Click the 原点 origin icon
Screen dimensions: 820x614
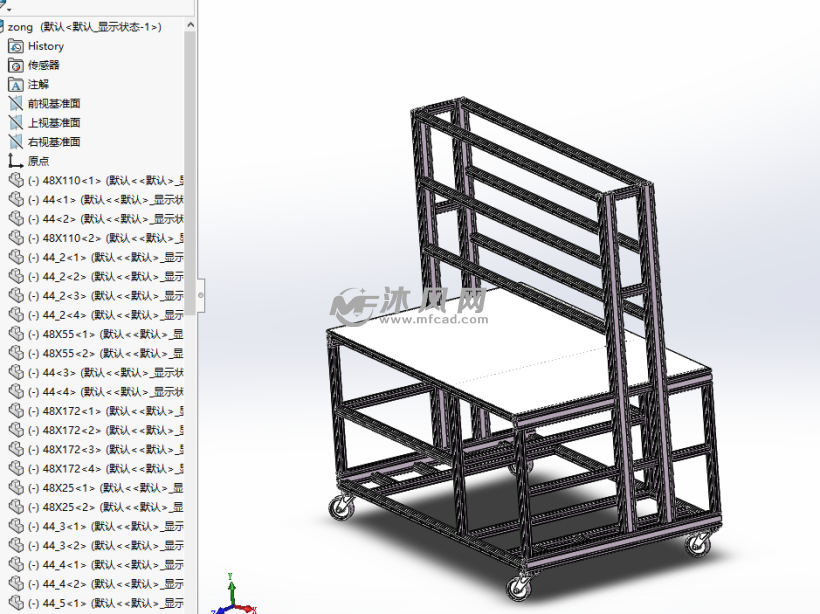15,161
